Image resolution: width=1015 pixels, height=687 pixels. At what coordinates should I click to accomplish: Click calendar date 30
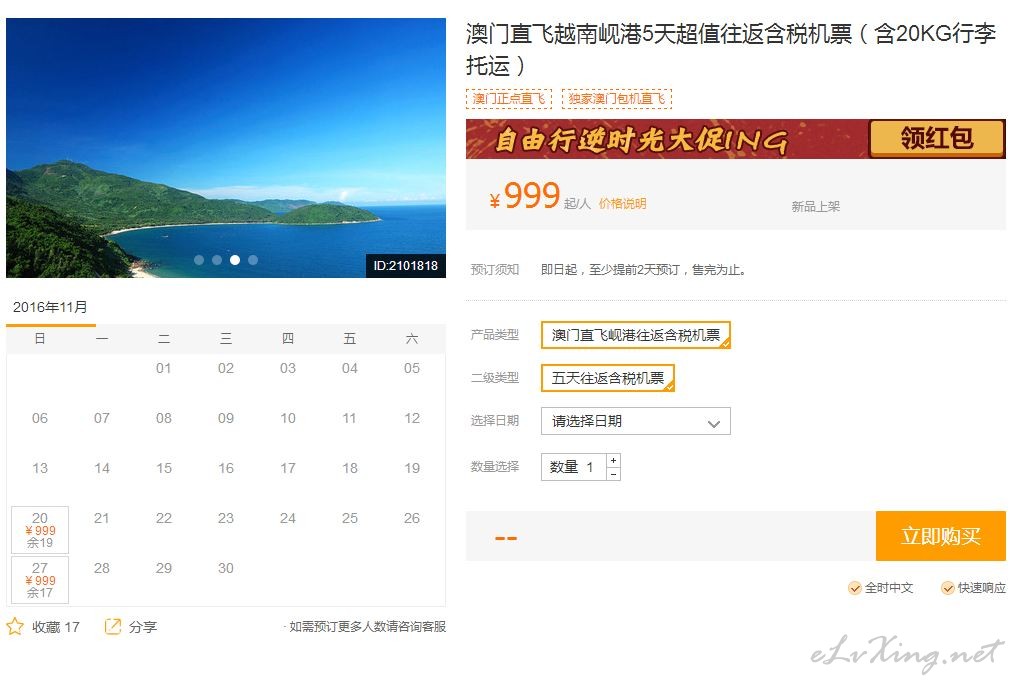(226, 568)
